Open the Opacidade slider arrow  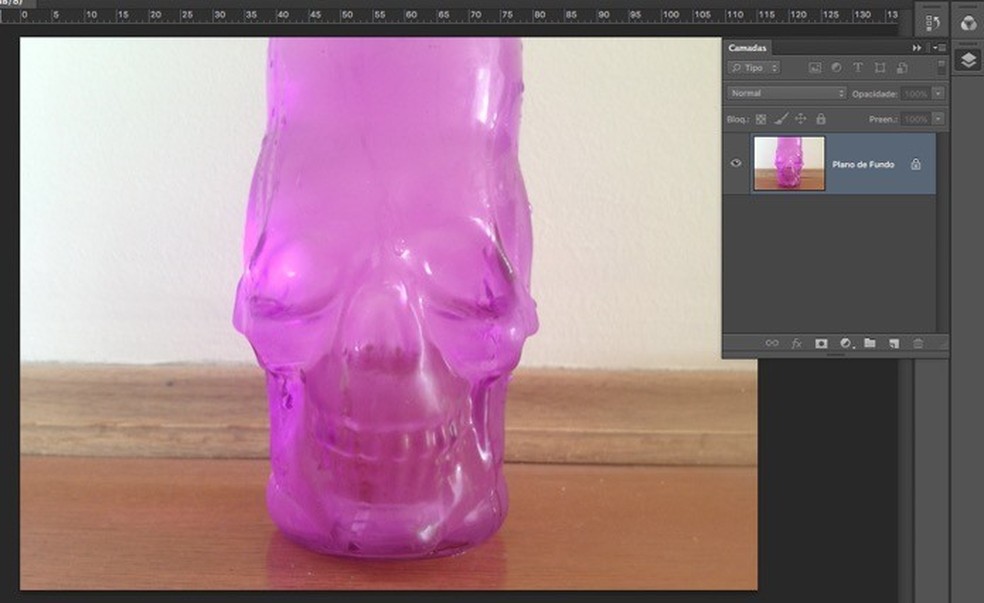[x=938, y=93]
